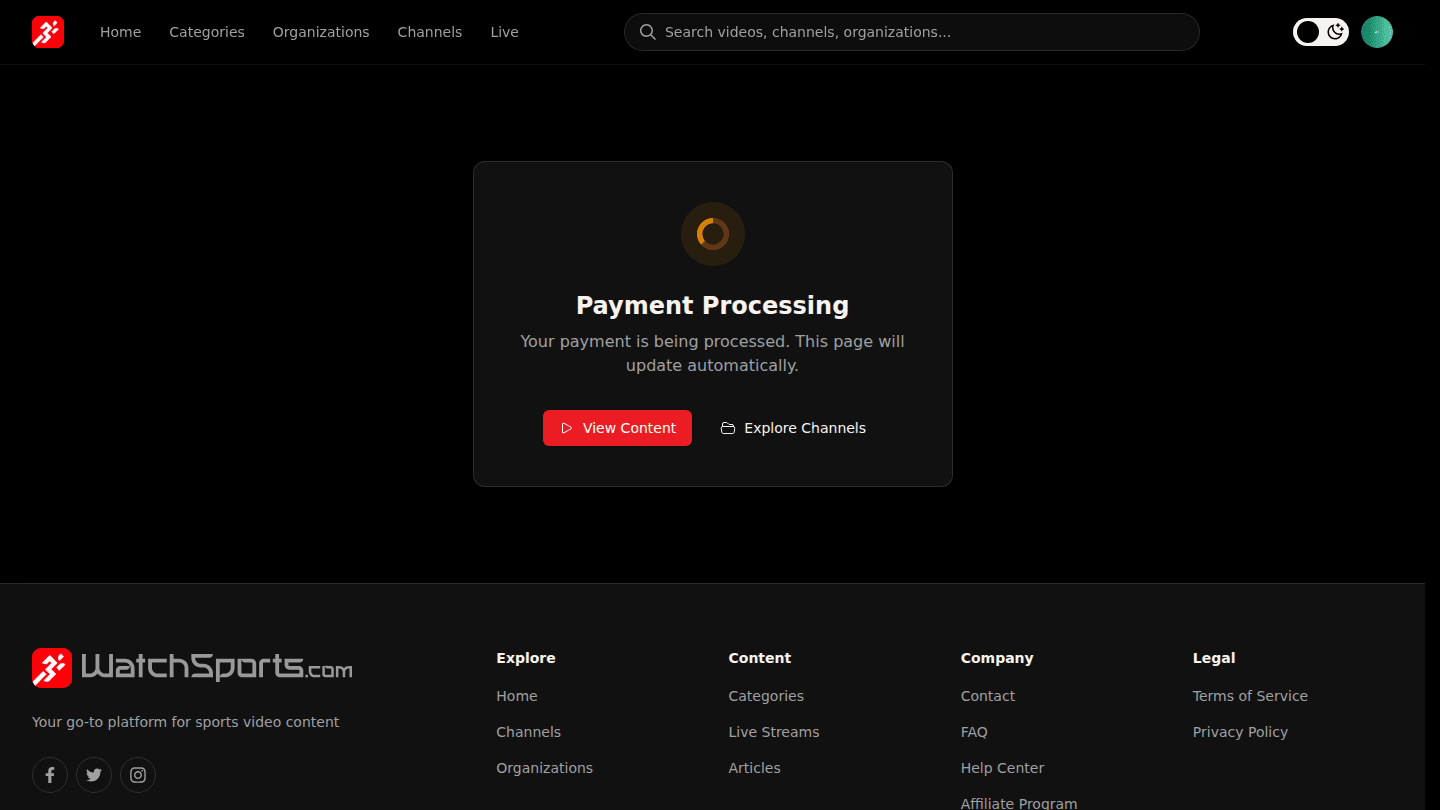Toggle the dark mode switch

[1321, 32]
